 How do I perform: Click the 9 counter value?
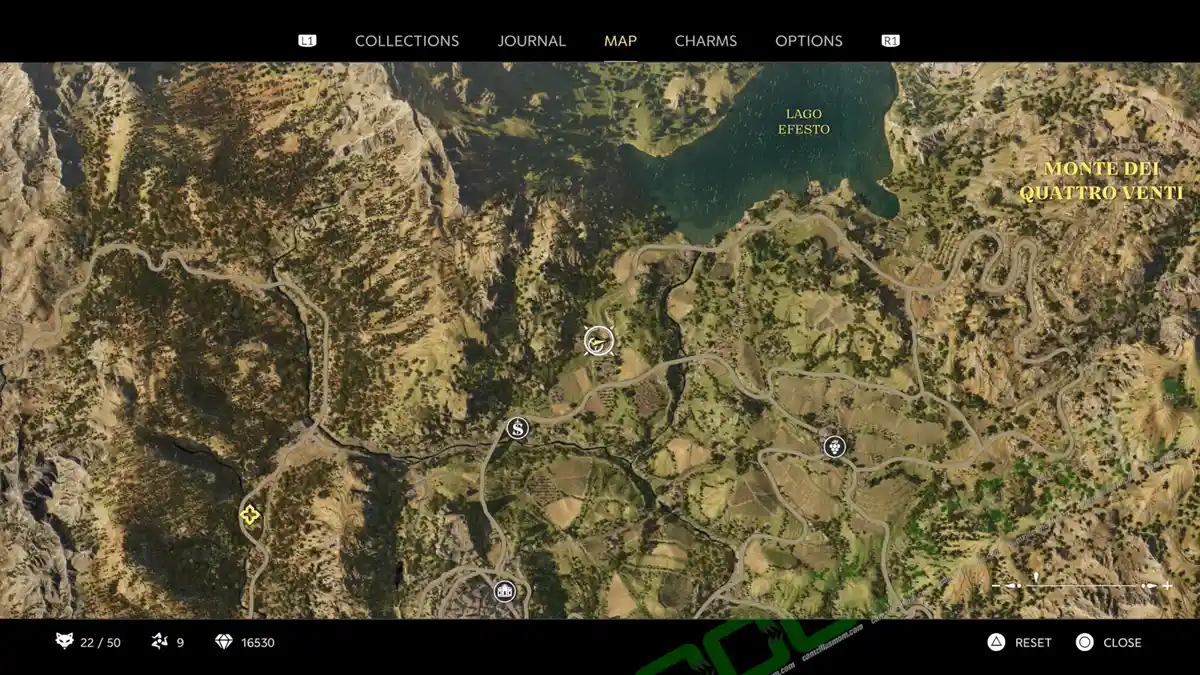pyautogui.click(x=180, y=643)
